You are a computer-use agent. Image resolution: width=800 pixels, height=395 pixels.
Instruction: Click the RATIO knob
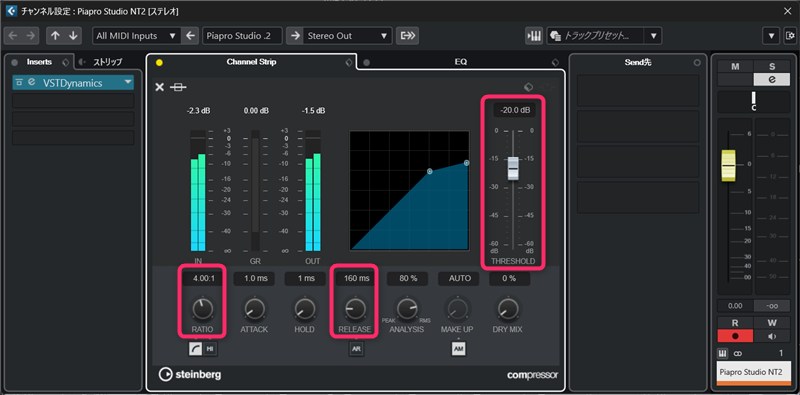203,309
